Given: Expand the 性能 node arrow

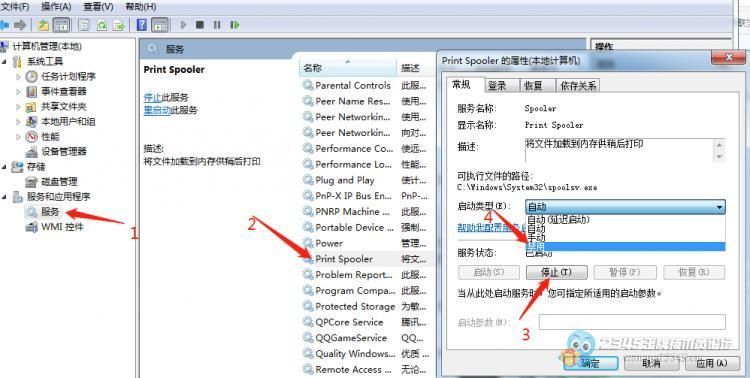Looking at the screenshot, I should pyautogui.click(x=19, y=137).
